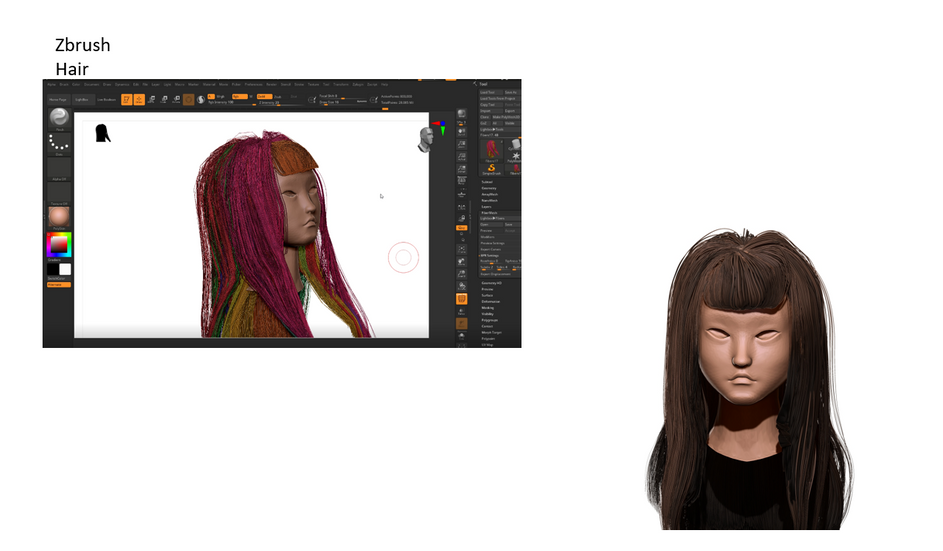This screenshot has width=943, height=551.
Task: Click the hair silhouette thumbnail in viewport
Action: tap(103, 133)
